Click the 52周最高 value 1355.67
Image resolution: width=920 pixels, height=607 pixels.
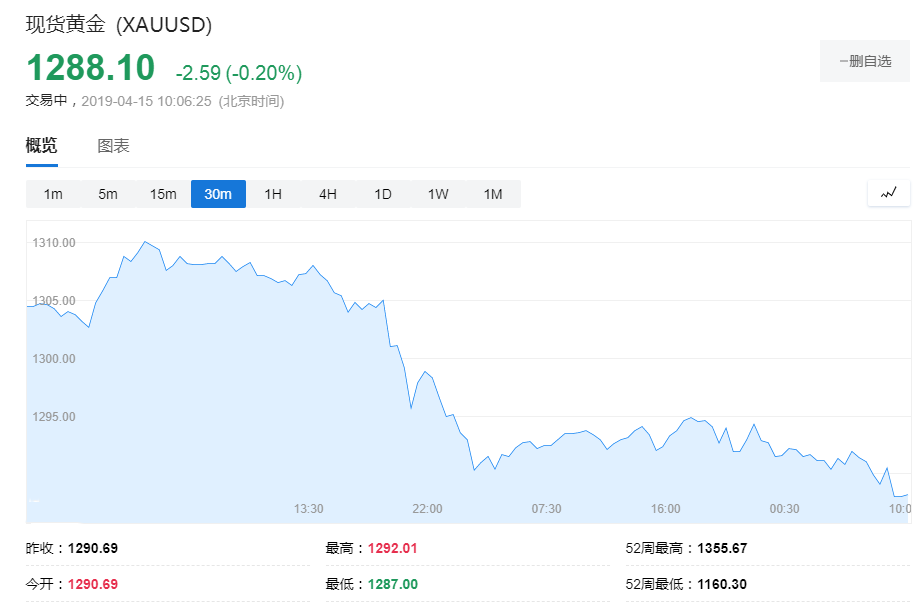point(722,548)
